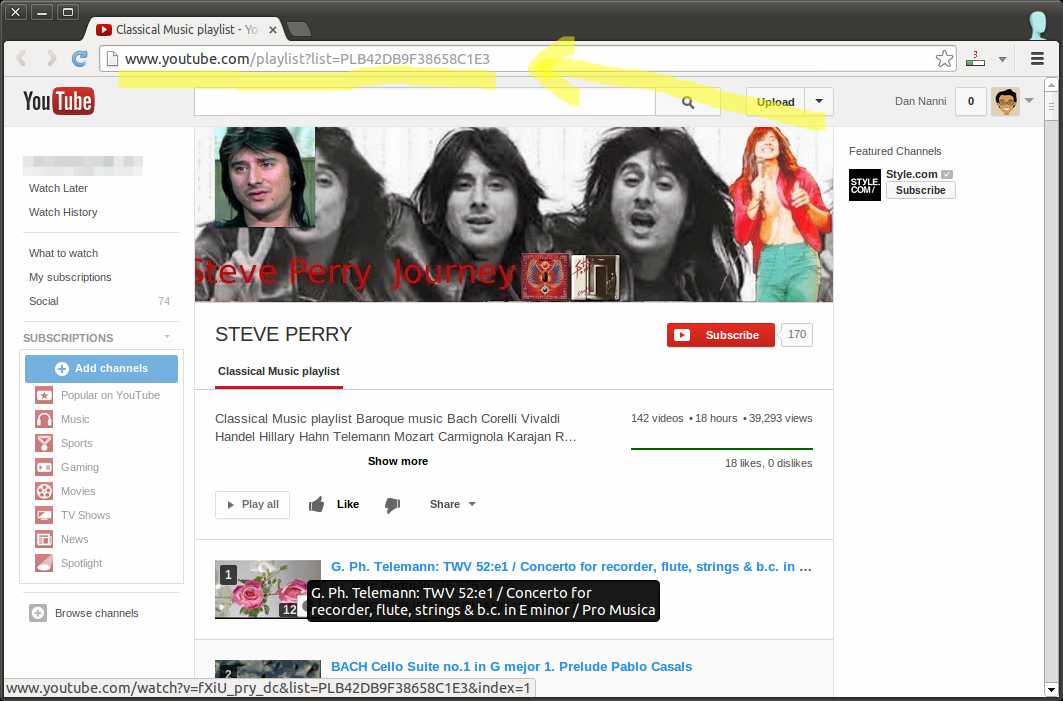Click the Add channels button
Image resolution: width=1063 pixels, height=701 pixels.
pyautogui.click(x=102, y=369)
